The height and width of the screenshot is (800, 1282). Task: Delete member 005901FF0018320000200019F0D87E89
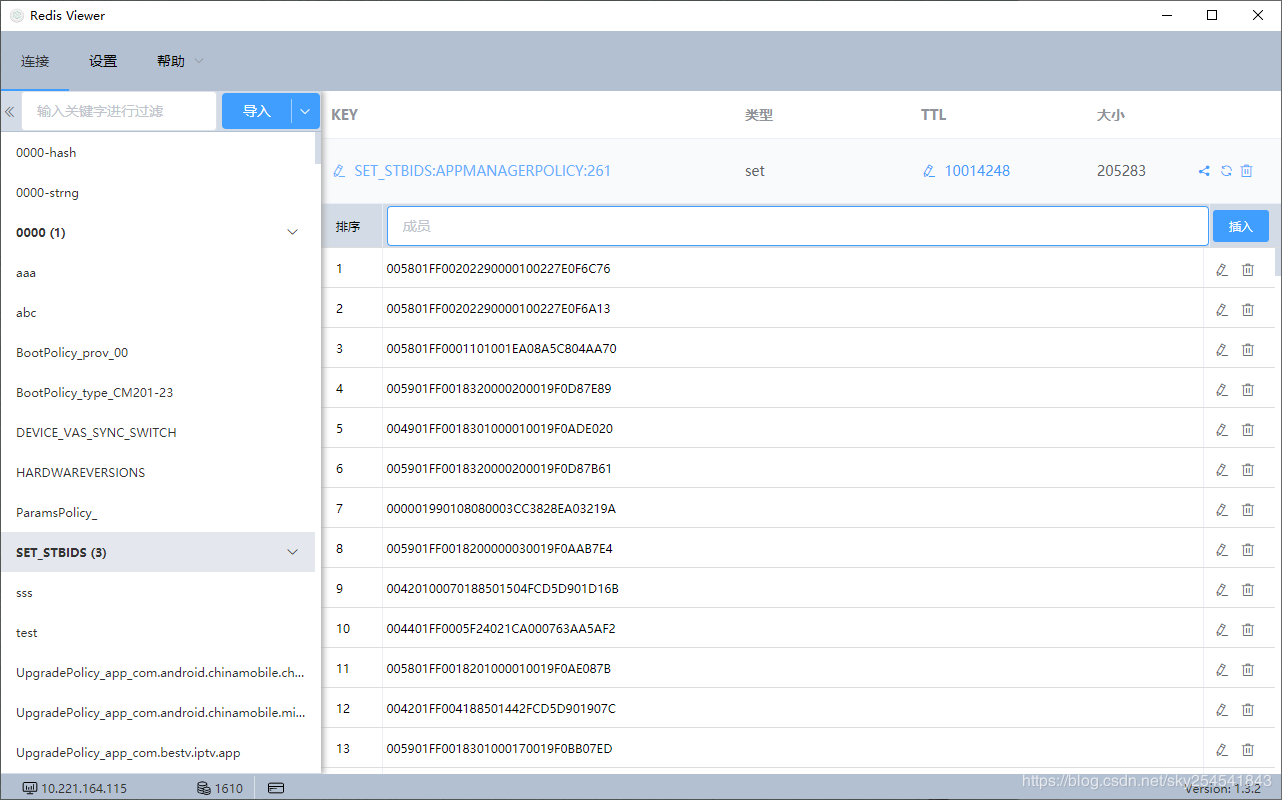(1248, 389)
